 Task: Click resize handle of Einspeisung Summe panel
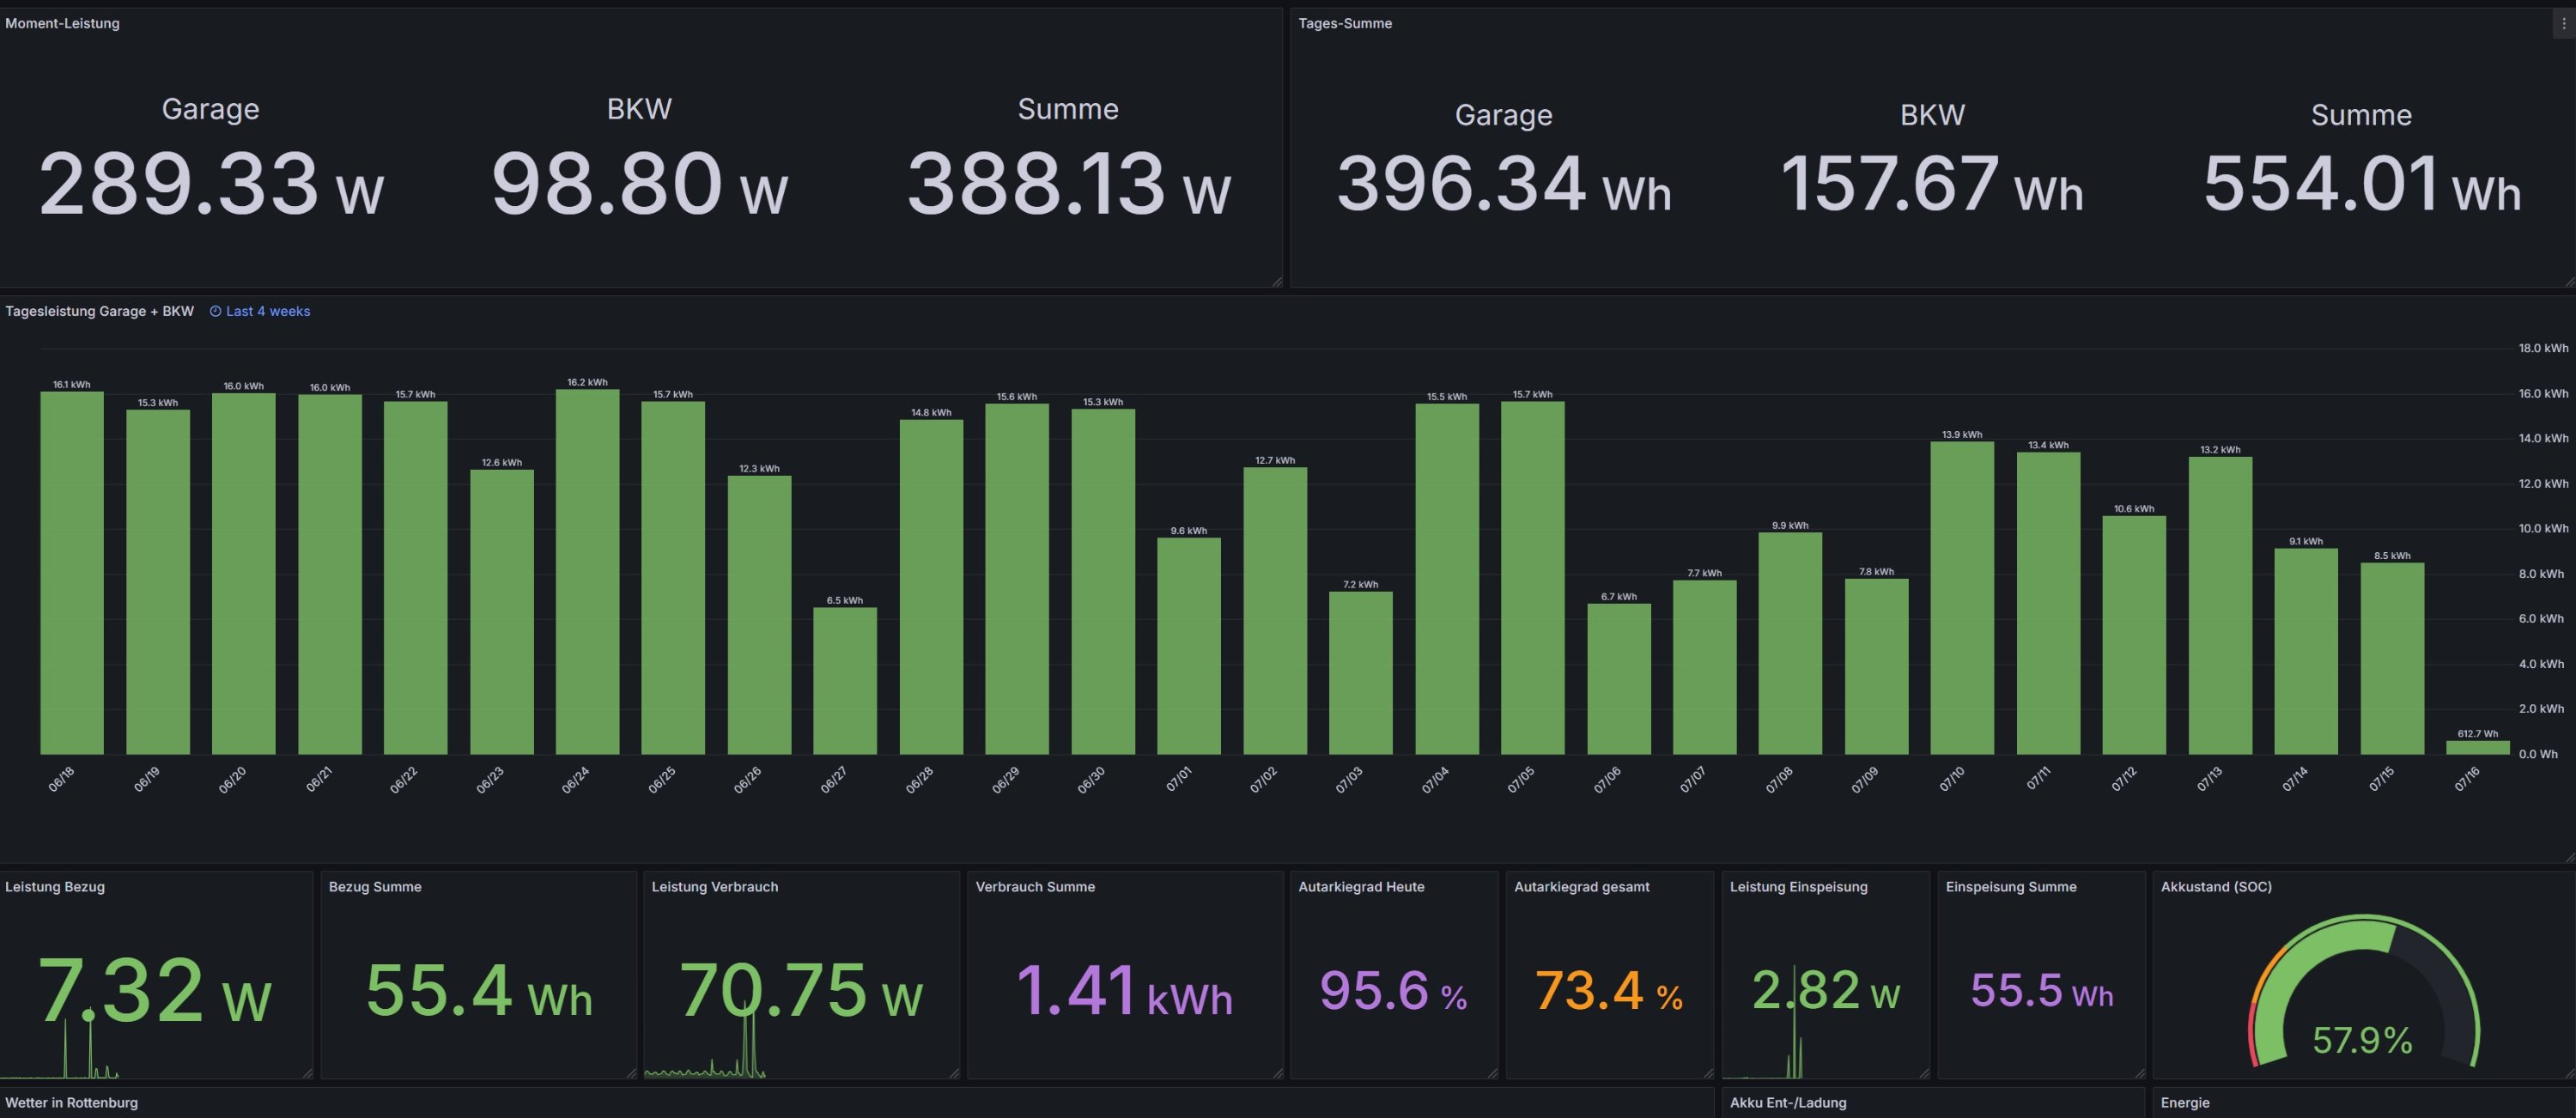(2139, 1073)
